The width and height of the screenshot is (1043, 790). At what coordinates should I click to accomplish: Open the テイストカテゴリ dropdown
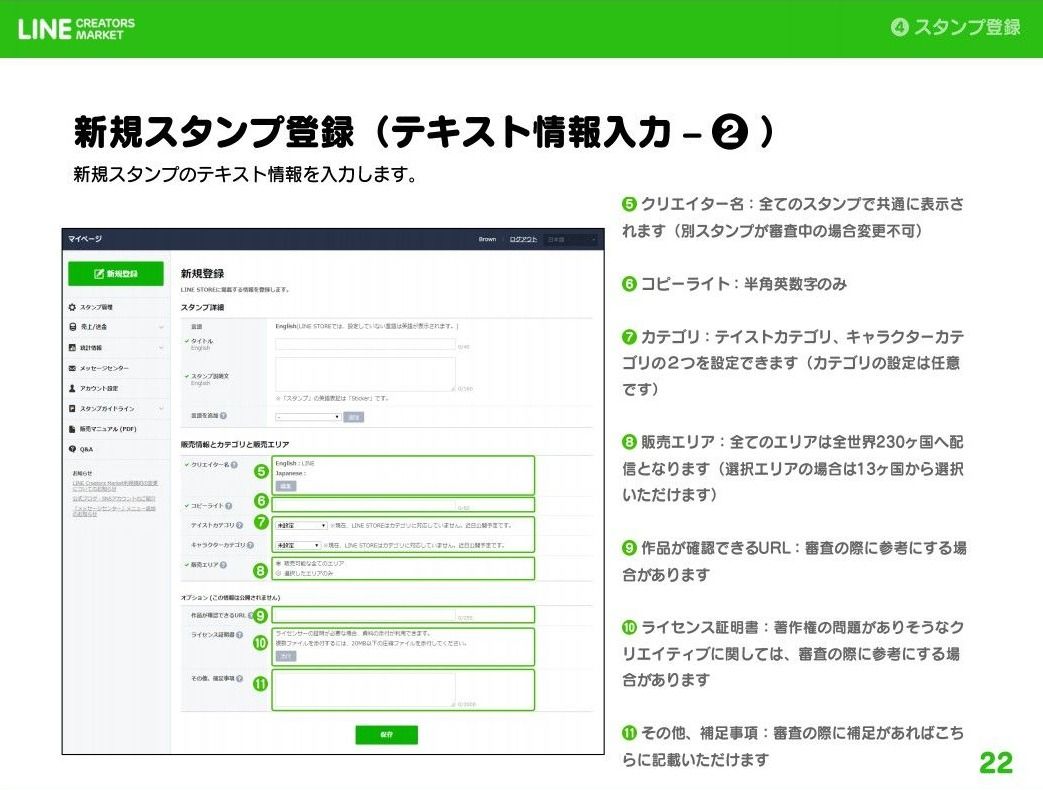click(301, 525)
